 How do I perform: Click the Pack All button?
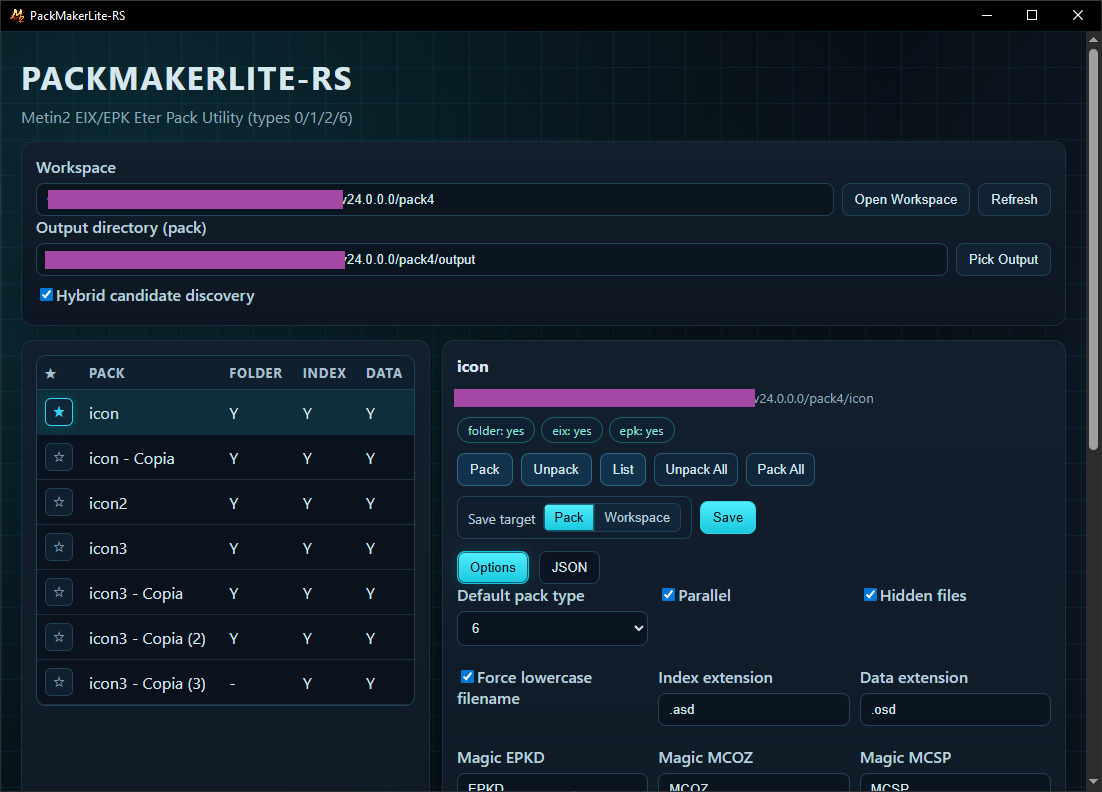(780, 469)
